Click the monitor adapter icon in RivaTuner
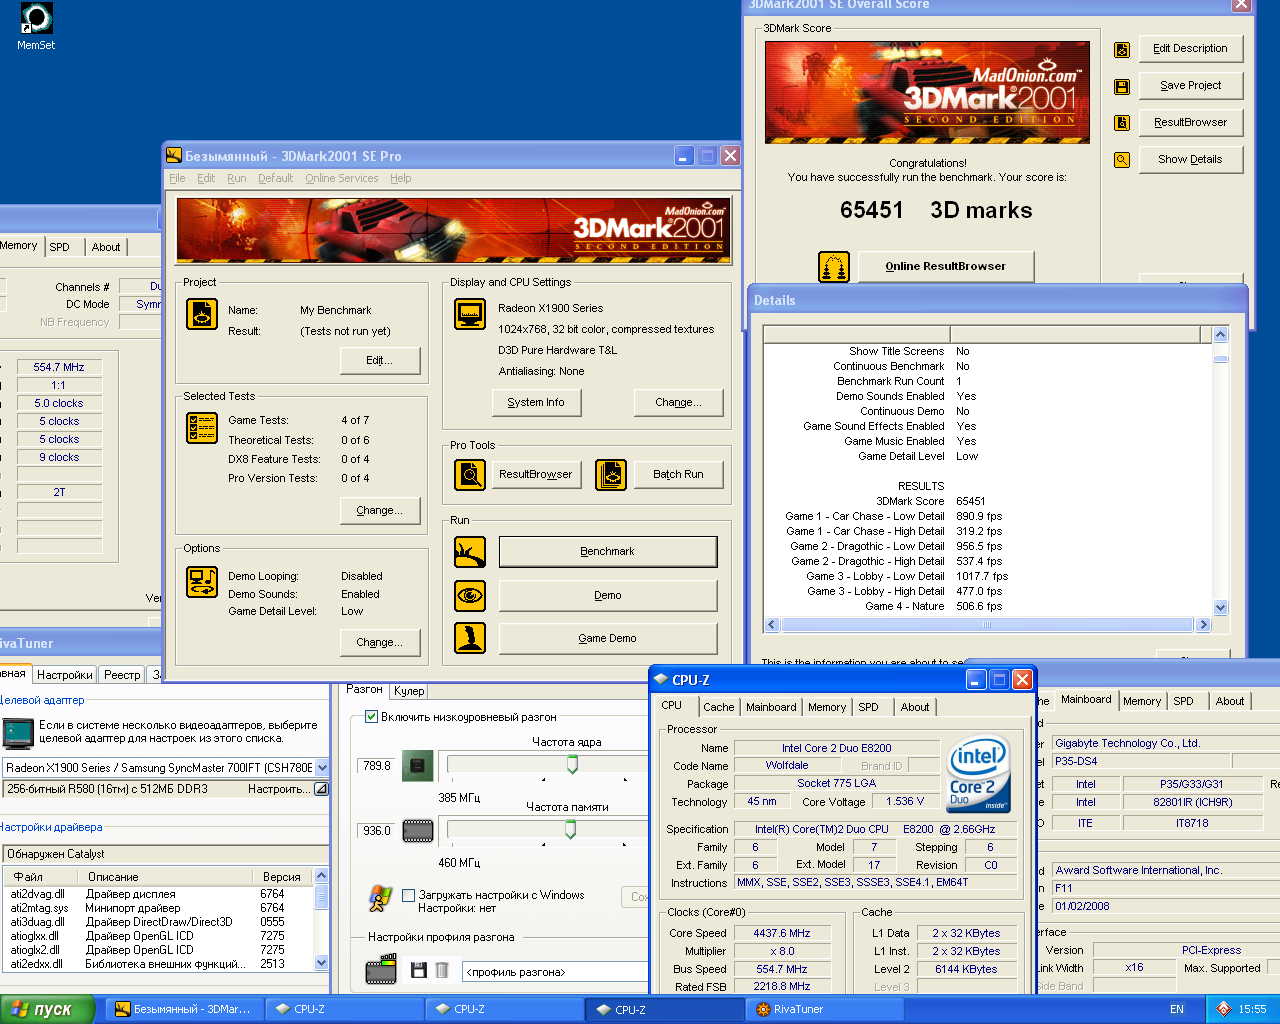Viewport: 1280px width, 1024px height. [18, 733]
